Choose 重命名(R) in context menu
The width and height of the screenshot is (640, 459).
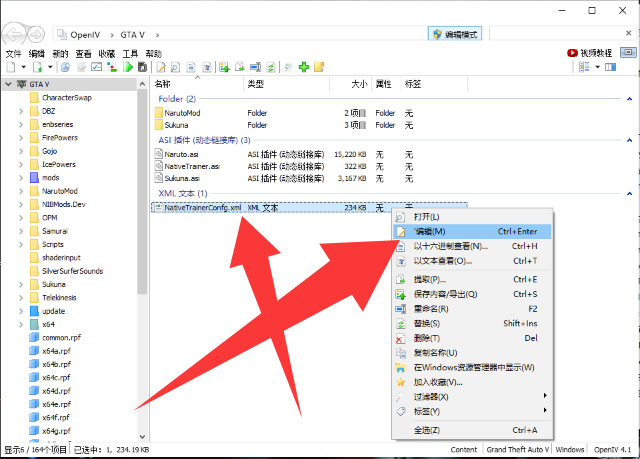472,309
